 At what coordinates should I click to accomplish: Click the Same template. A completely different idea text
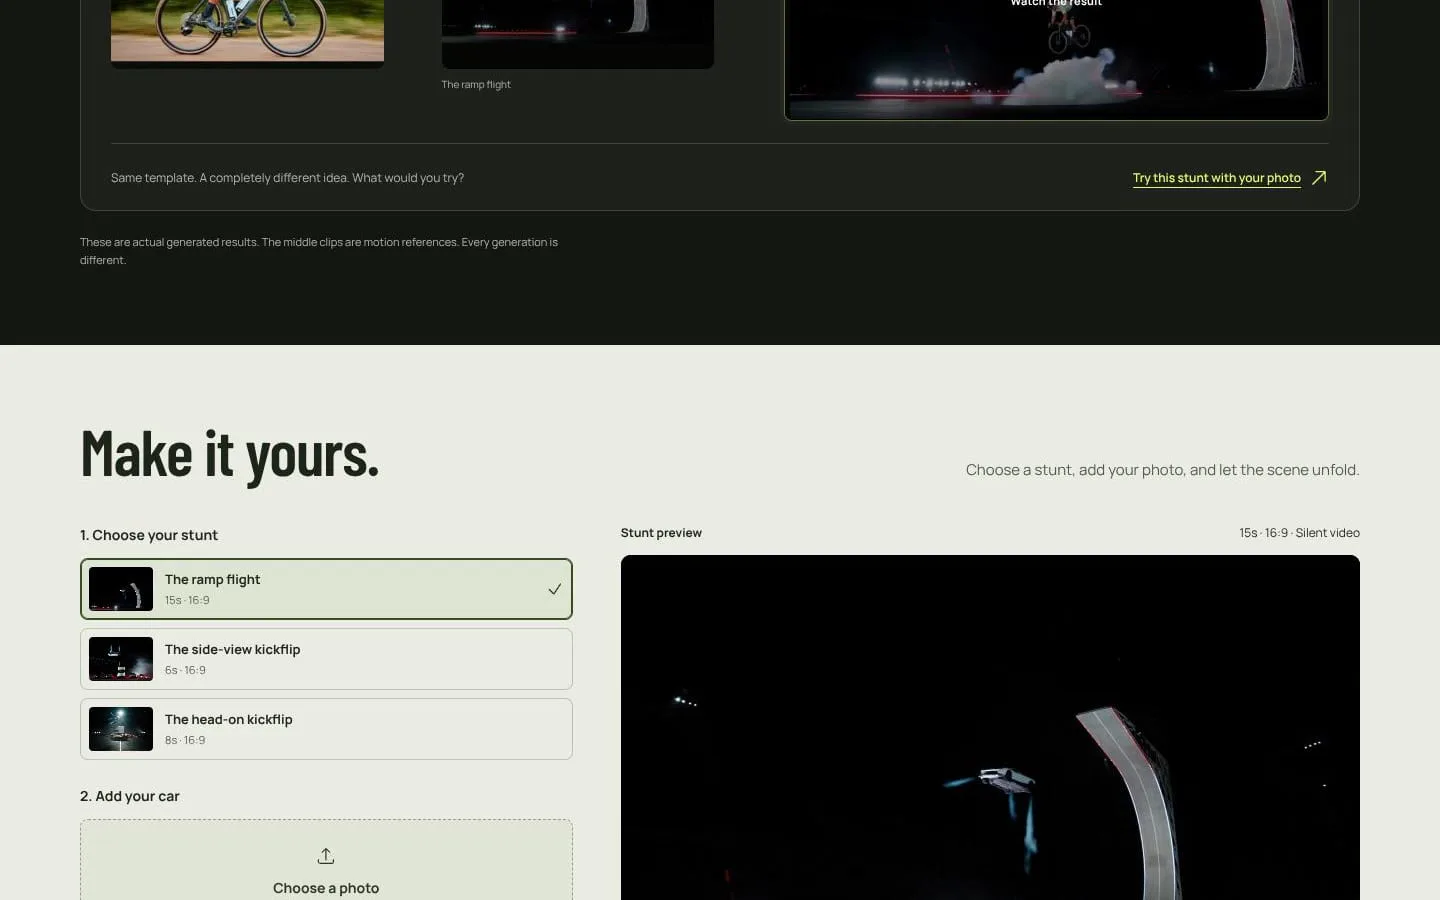(x=287, y=178)
